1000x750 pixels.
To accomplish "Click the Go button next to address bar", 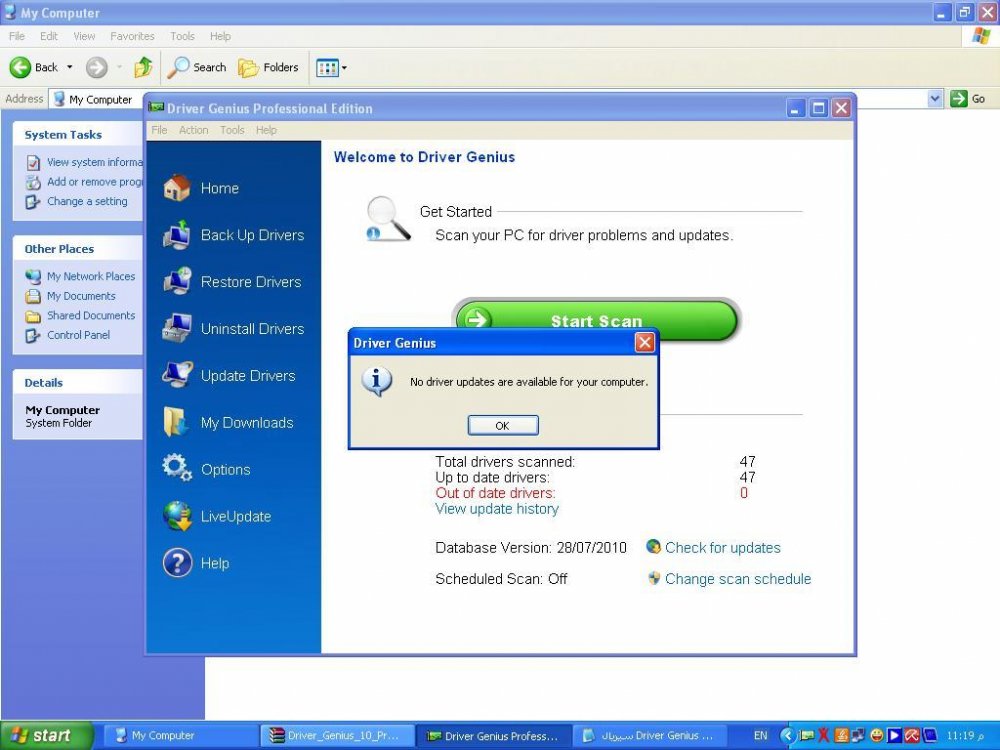I will [x=967, y=99].
